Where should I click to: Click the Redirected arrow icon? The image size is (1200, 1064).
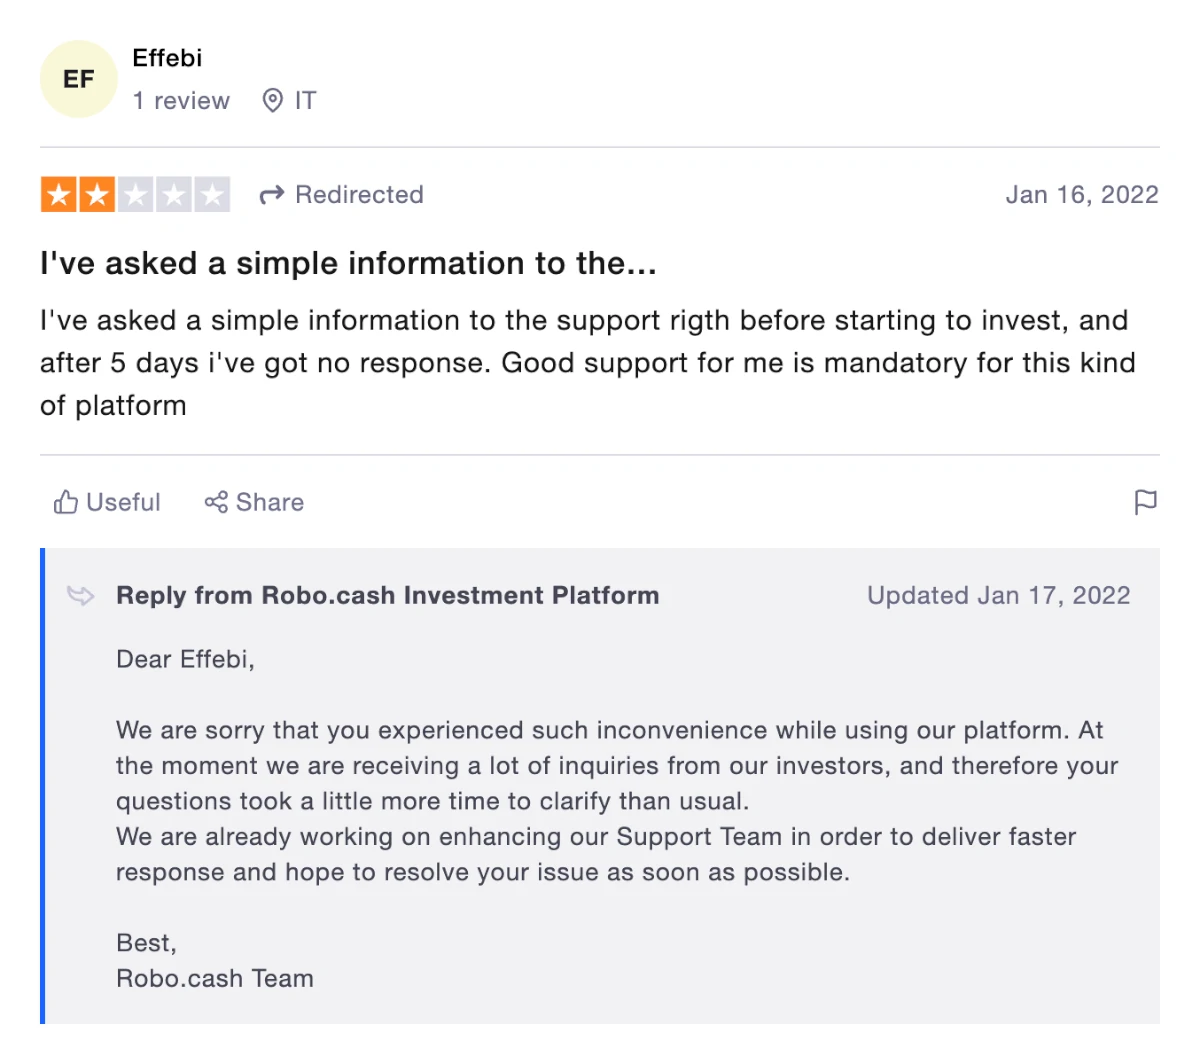pyautogui.click(x=271, y=195)
